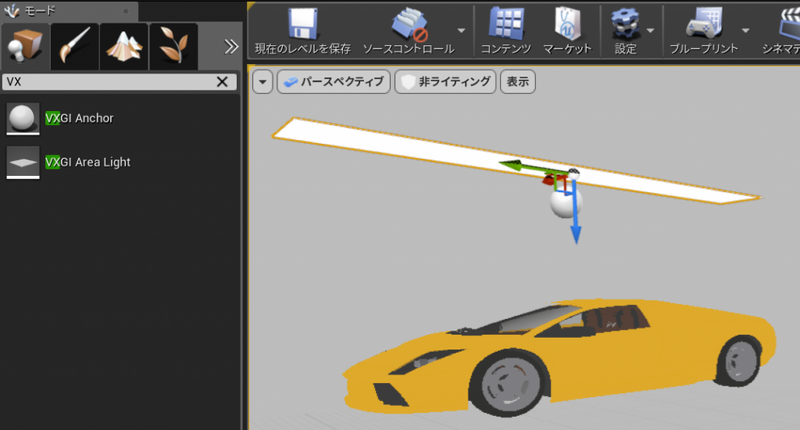Click the VXGI Area Light label
Screen dimensions: 800x430
pos(87,162)
